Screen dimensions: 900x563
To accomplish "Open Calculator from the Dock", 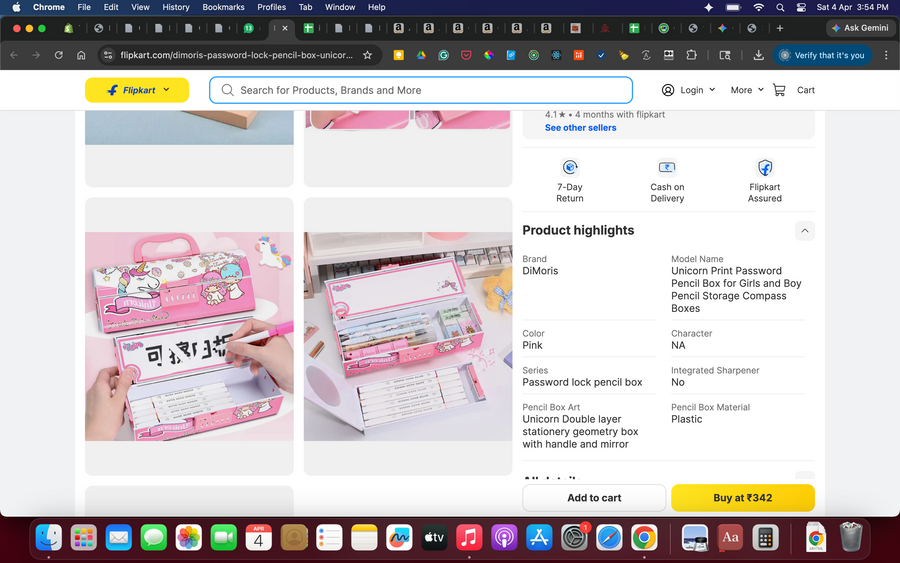I will click(765, 538).
